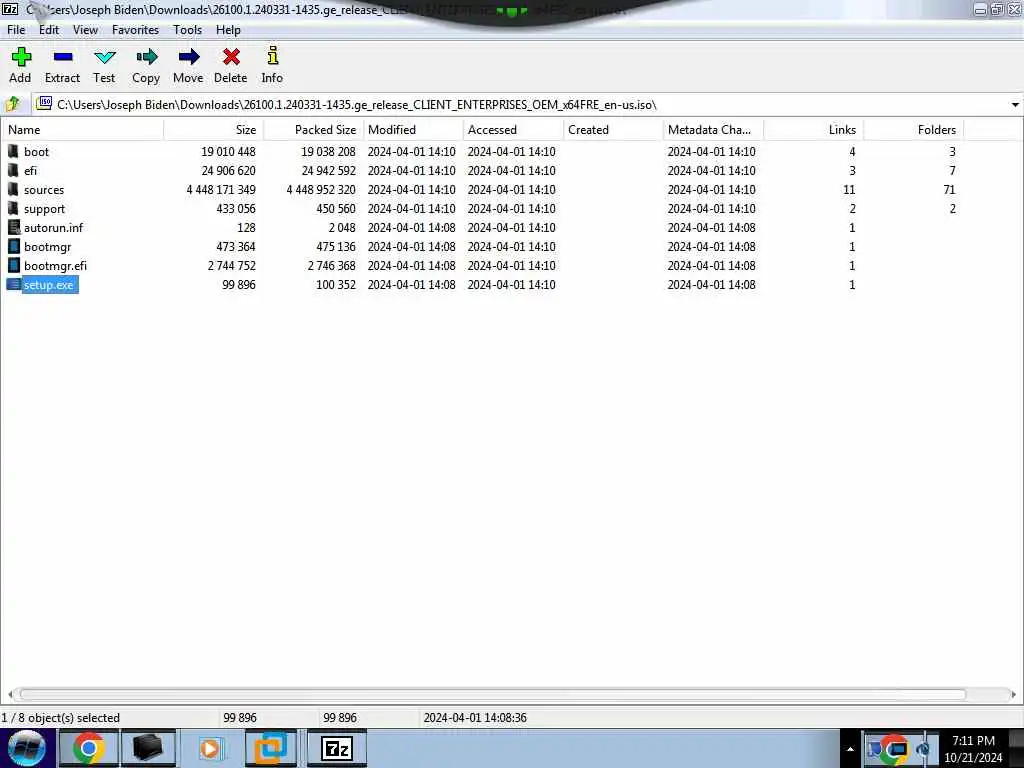Viewport: 1024px width, 768px height.
Task: Click the 7z icon in title bar
Action: click(x=10, y=9)
